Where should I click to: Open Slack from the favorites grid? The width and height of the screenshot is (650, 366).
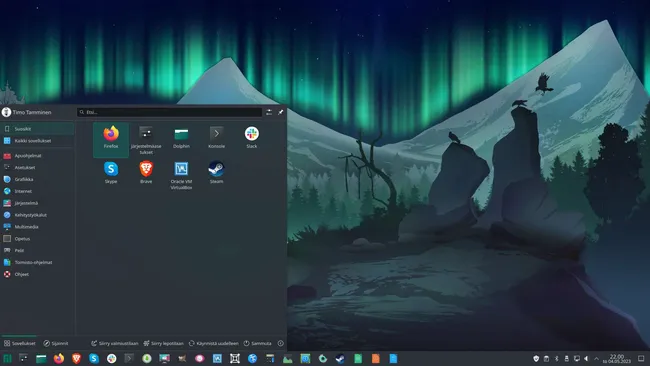tap(252, 138)
